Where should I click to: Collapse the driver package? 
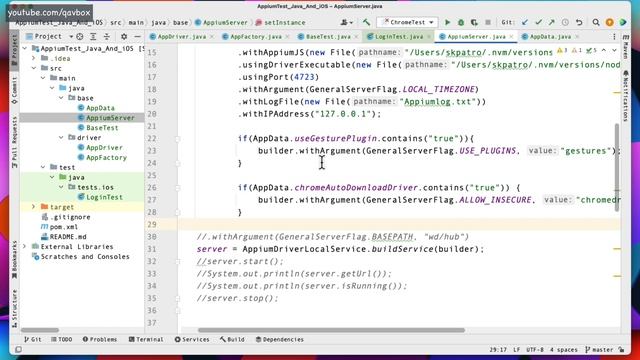pos(61,138)
